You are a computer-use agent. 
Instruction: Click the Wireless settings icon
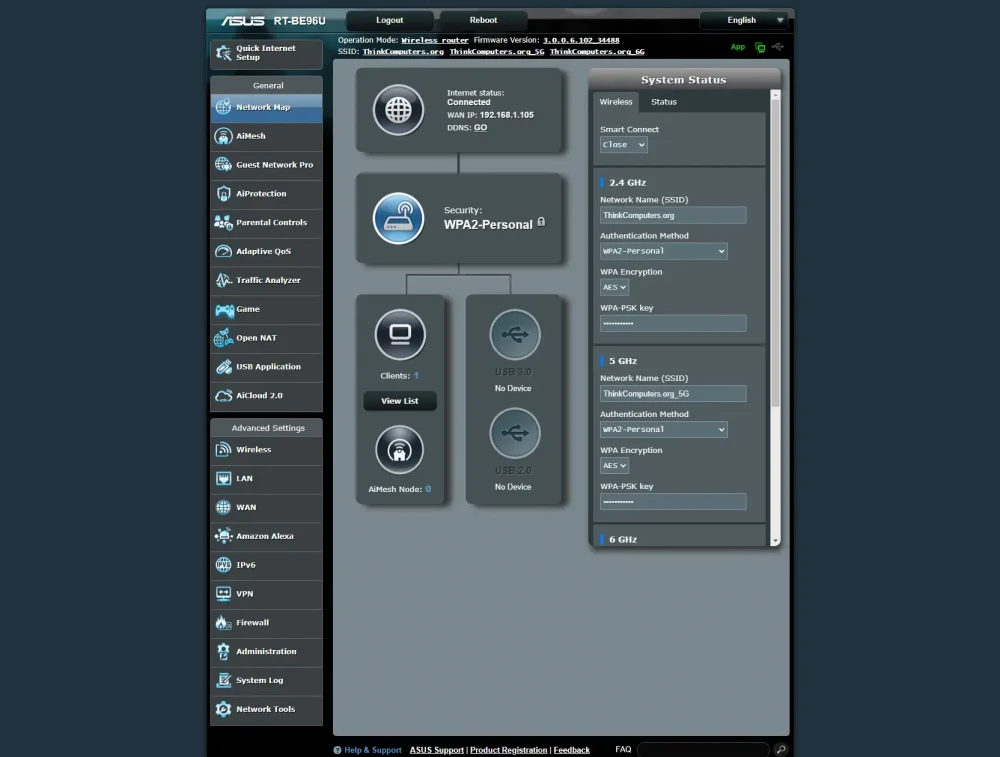[x=223, y=450]
